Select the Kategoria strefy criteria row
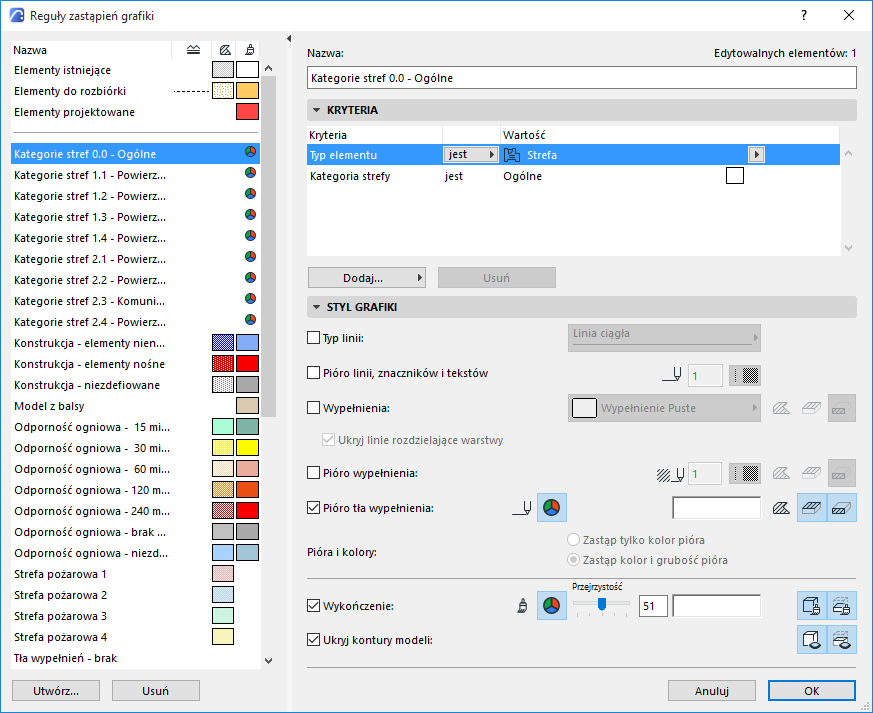This screenshot has height=713, width=873. click(x=573, y=176)
